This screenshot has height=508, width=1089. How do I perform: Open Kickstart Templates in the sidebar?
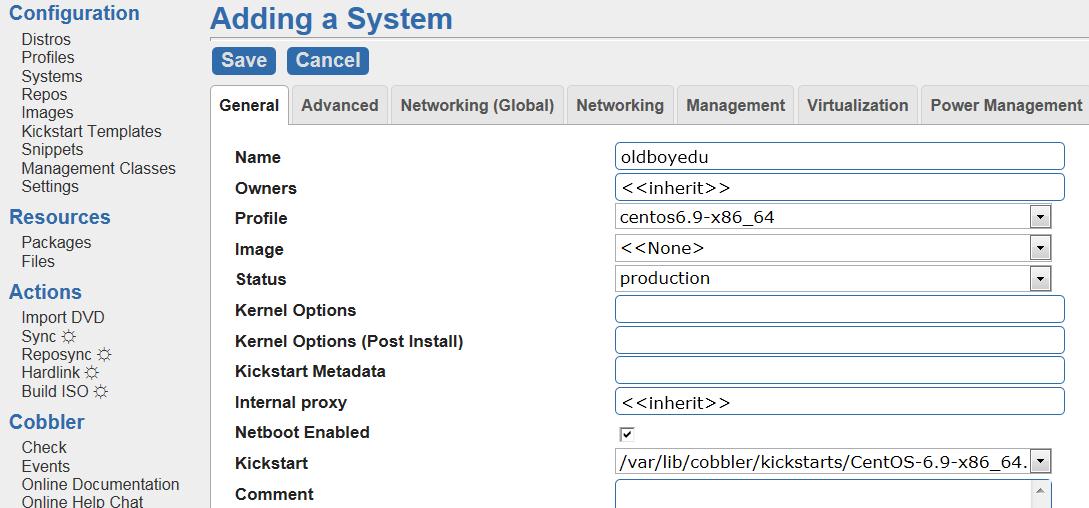pos(91,131)
